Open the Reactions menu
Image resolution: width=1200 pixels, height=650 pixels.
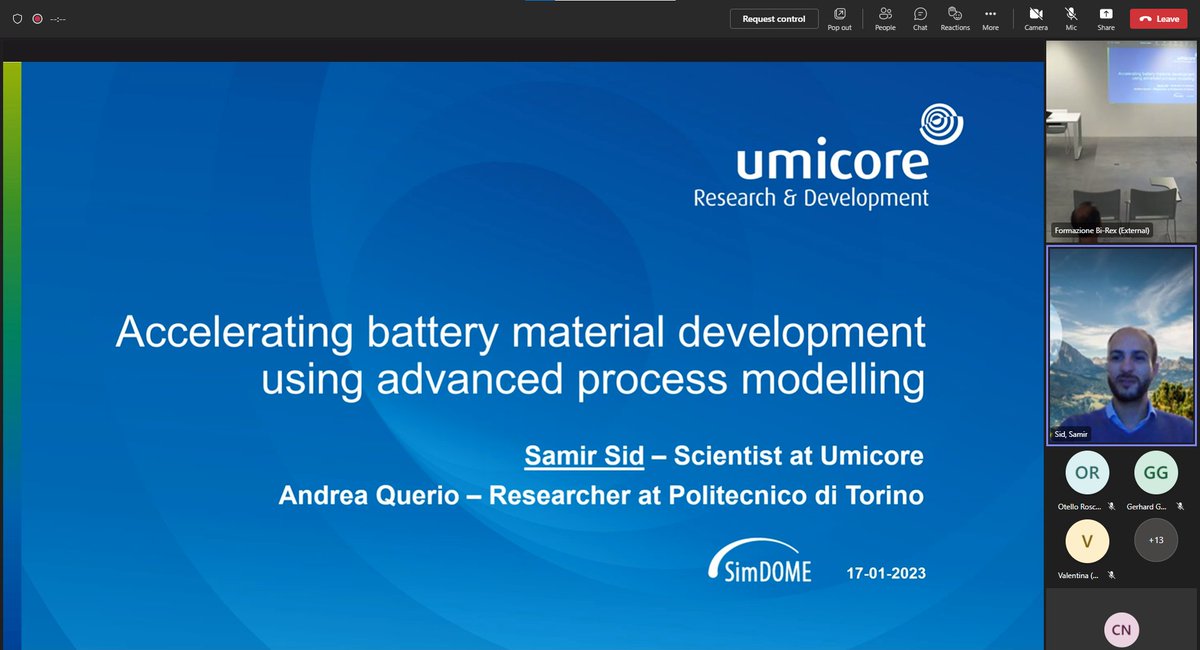coord(955,18)
